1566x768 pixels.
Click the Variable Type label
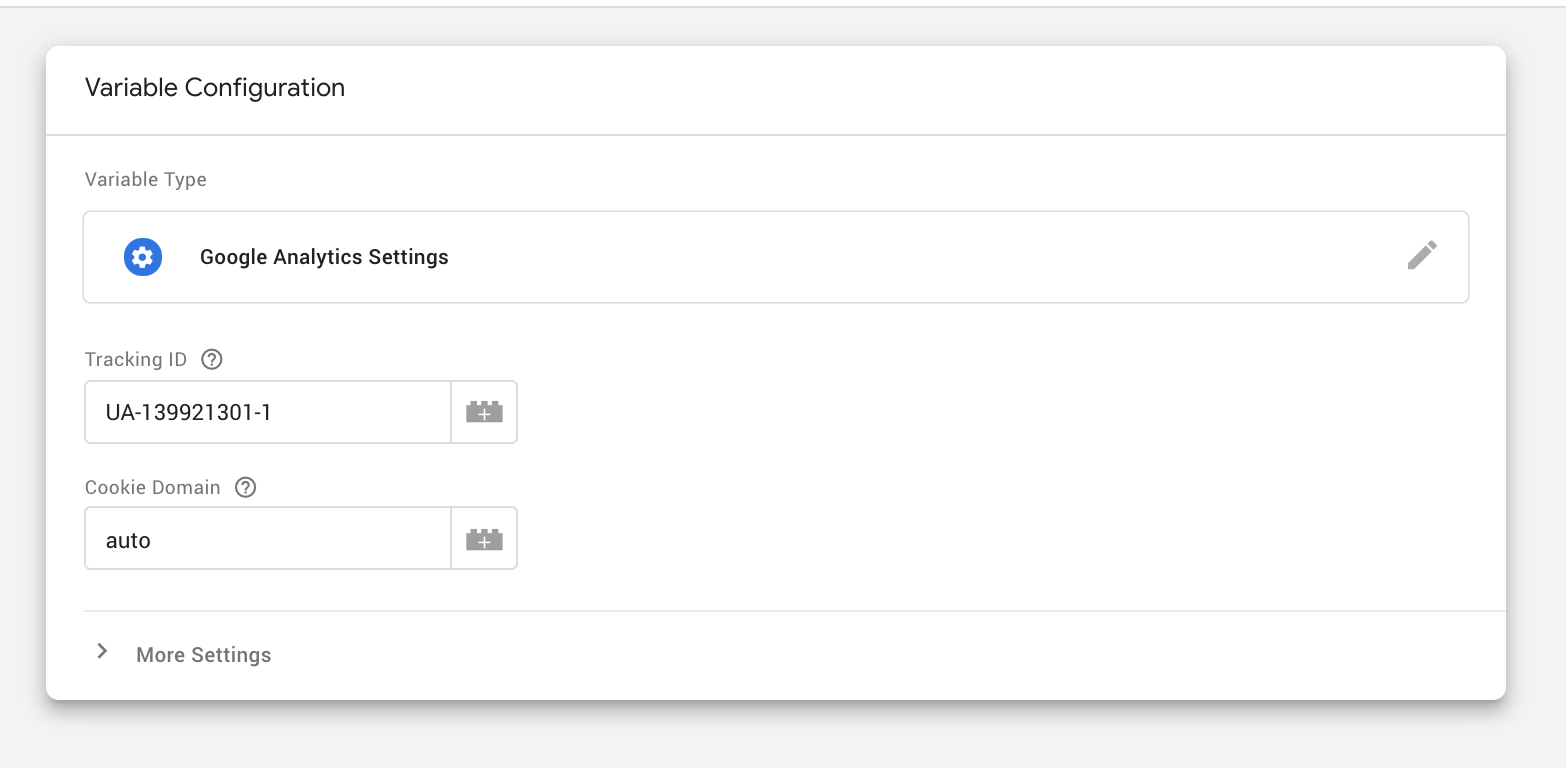[146, 180]
